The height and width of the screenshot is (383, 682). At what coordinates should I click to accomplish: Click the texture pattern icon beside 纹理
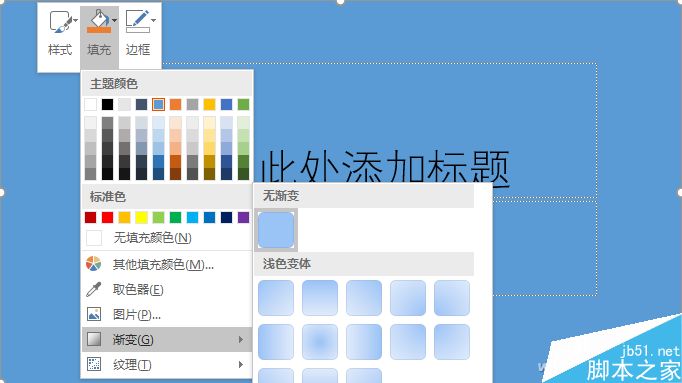(x=94, y=364)
